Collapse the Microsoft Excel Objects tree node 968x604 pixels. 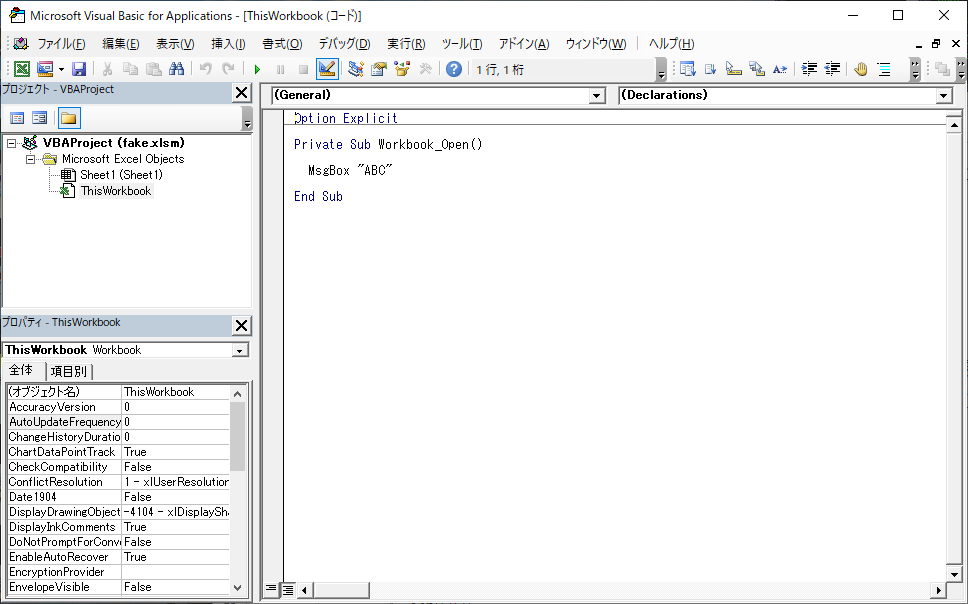coord(30,159)
